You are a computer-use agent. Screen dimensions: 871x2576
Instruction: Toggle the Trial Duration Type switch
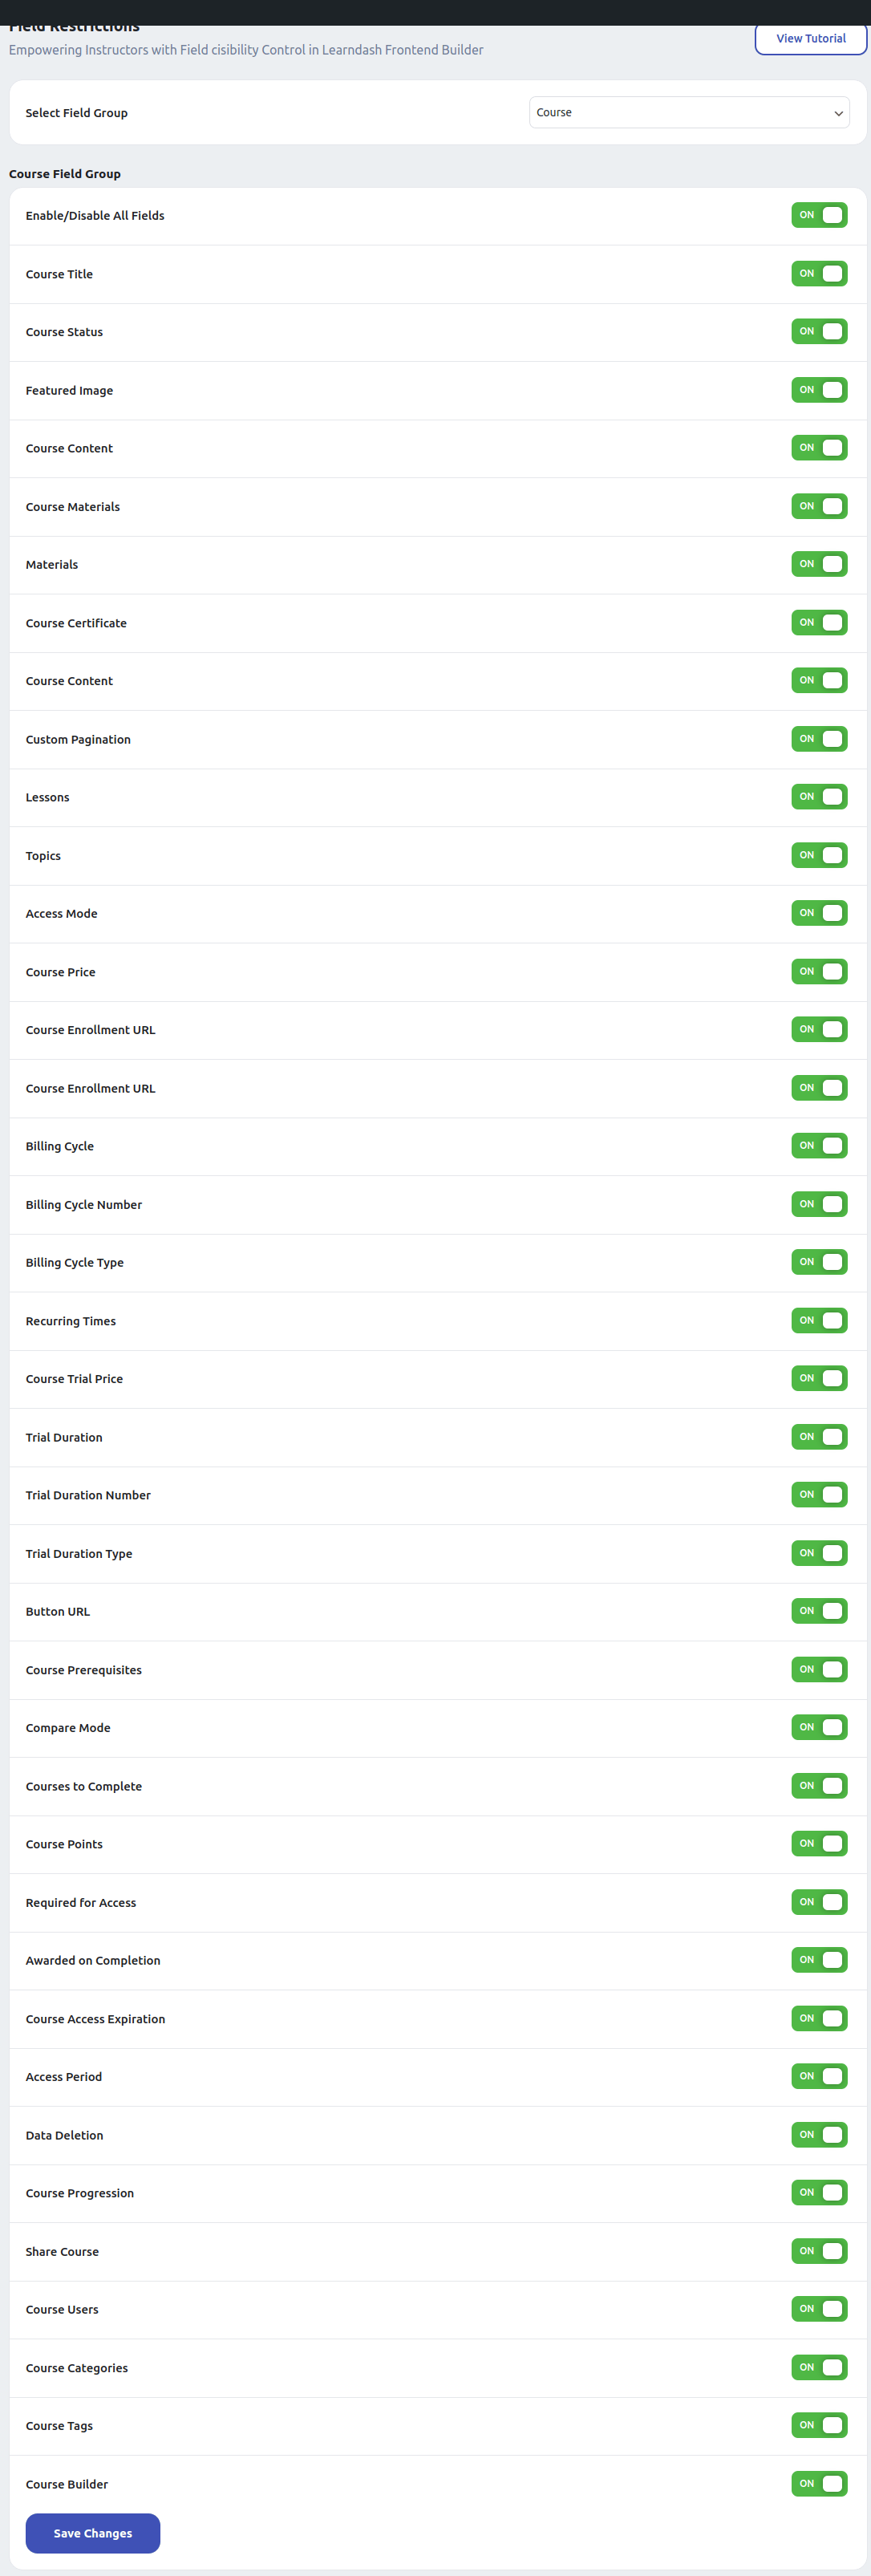pyautogui.click(x=819, y=1553)
